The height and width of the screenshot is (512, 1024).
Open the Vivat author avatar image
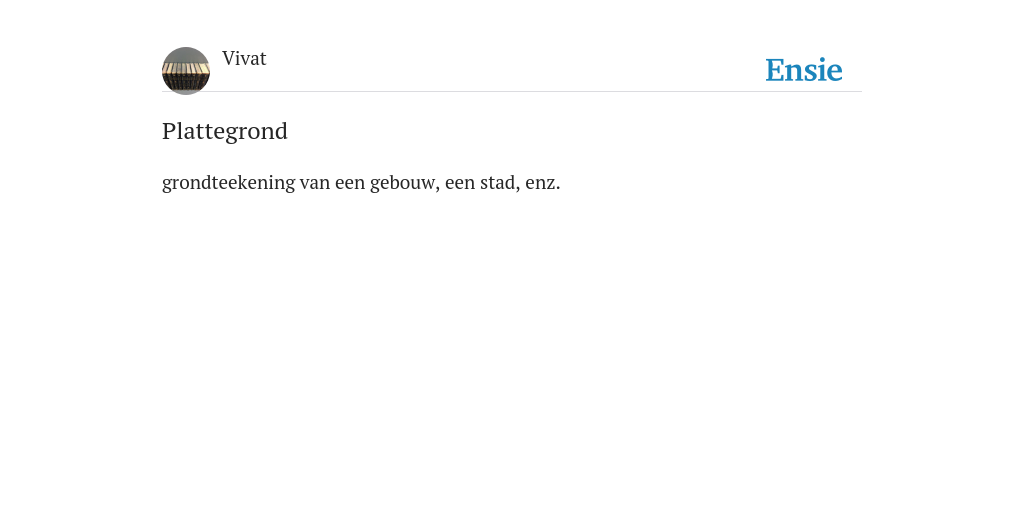pyautogui.click(x=185, y=71)
